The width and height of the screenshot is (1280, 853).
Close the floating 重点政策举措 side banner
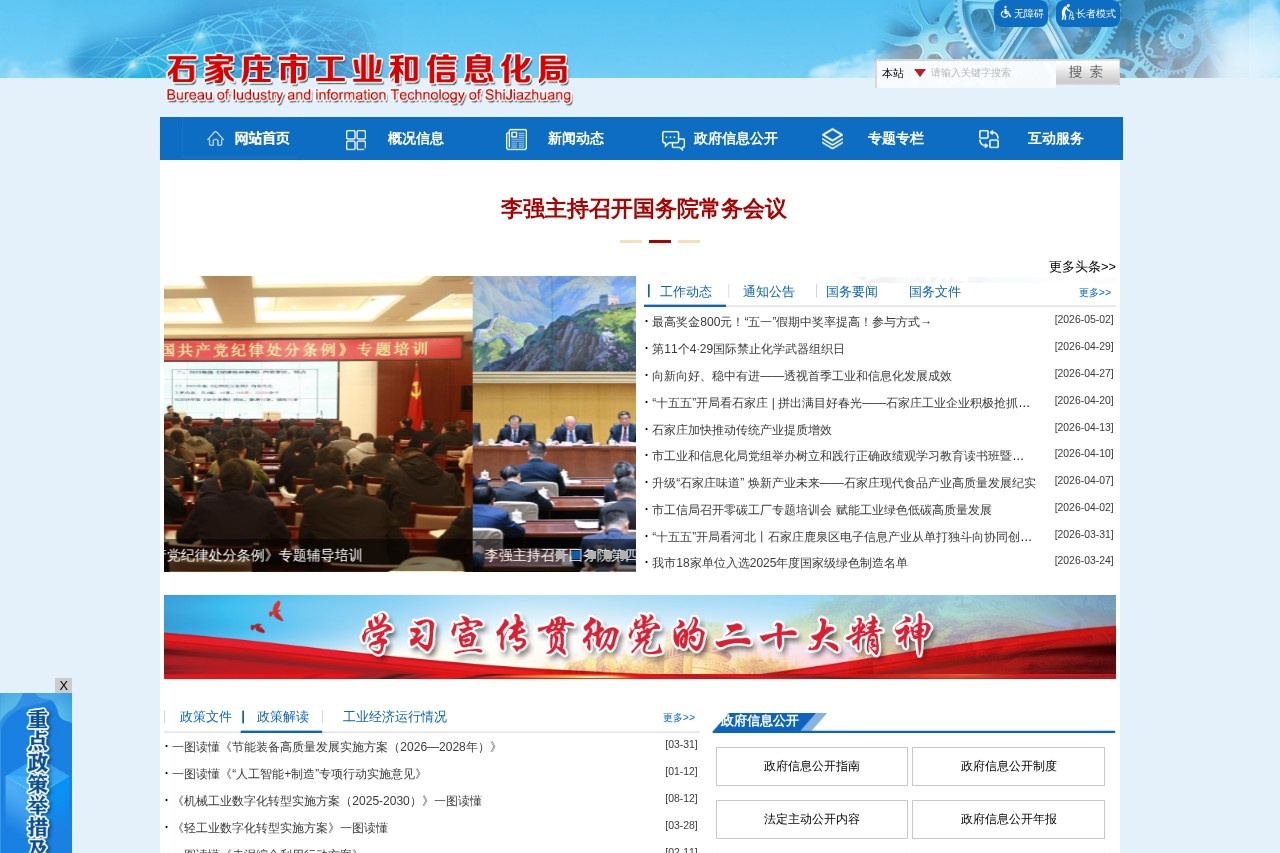coord(63,685)
